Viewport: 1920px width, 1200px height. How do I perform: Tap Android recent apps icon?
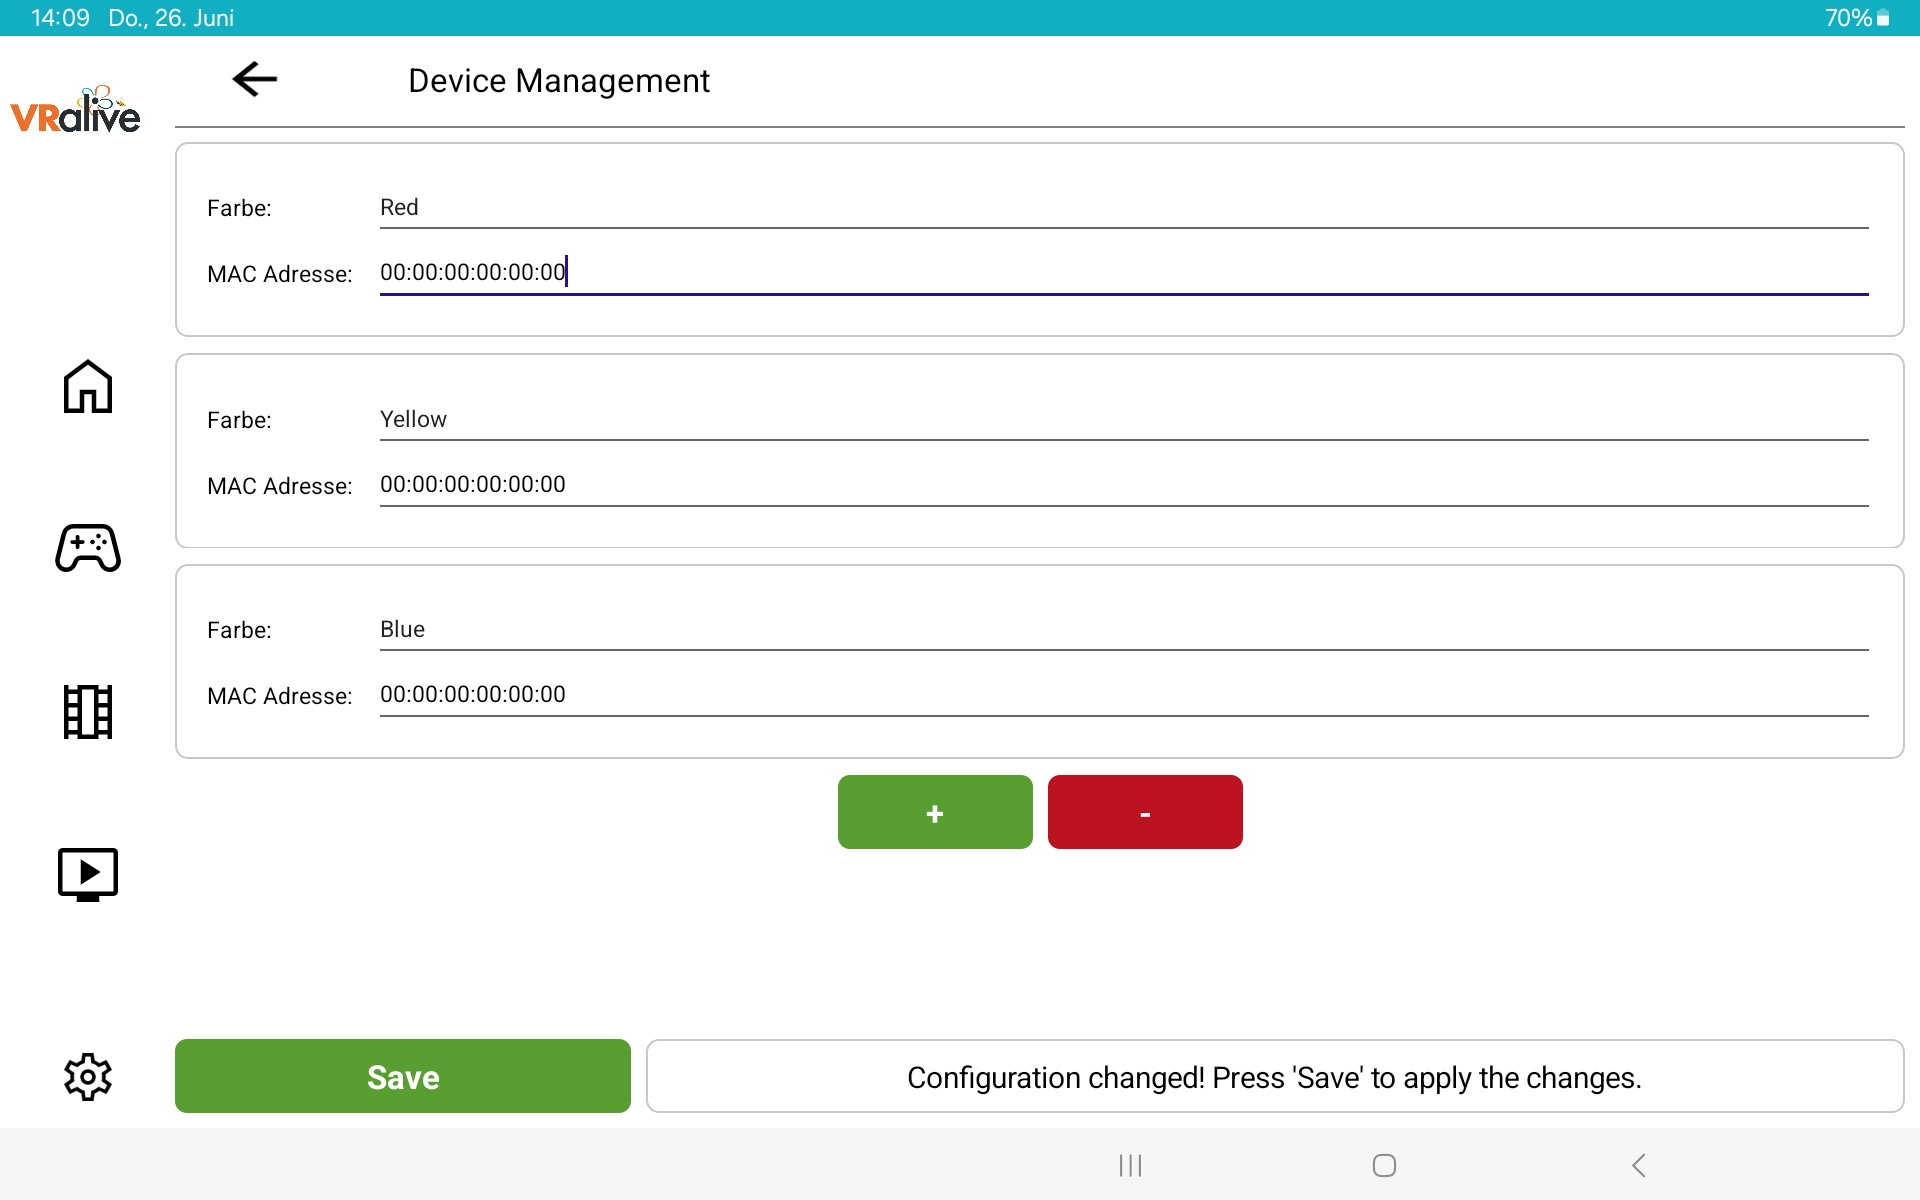[x=1130, y=1165]
